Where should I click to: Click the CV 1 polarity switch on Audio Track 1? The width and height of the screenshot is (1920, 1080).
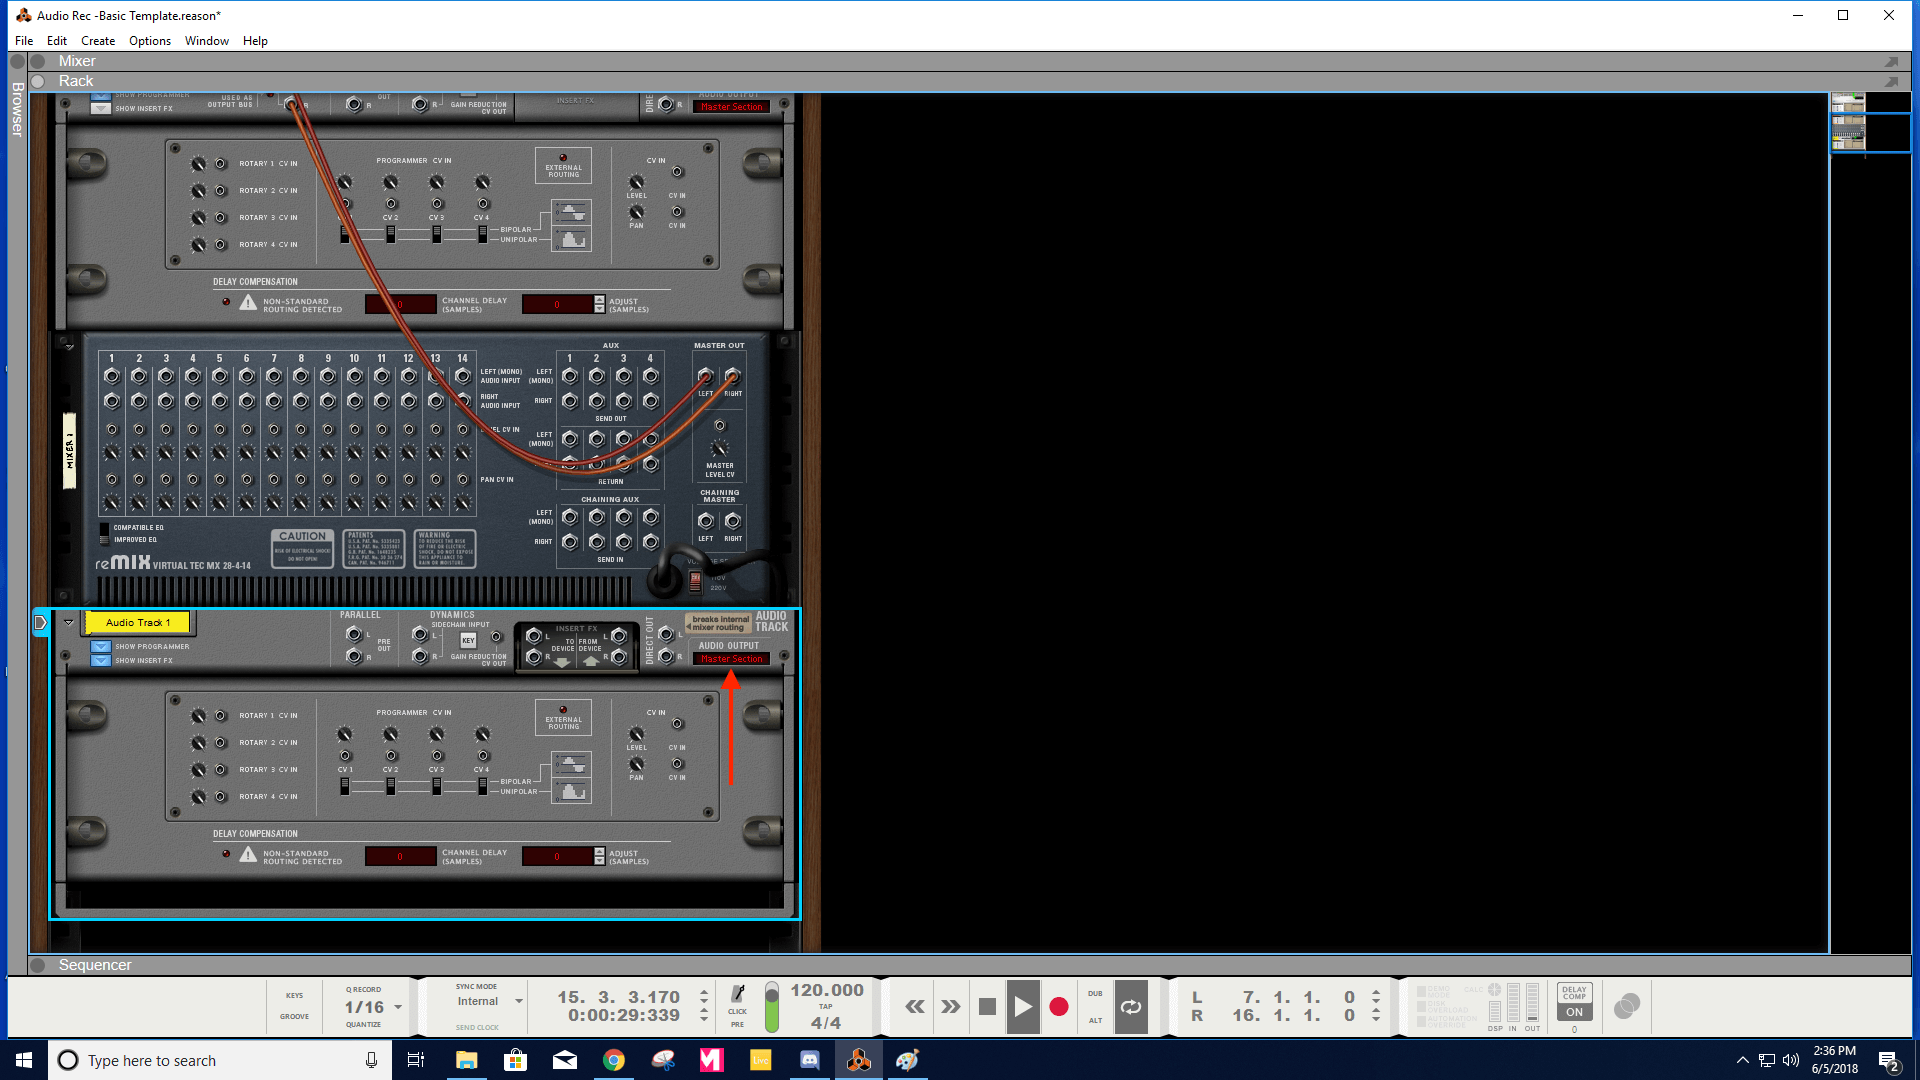click(345, 786)
